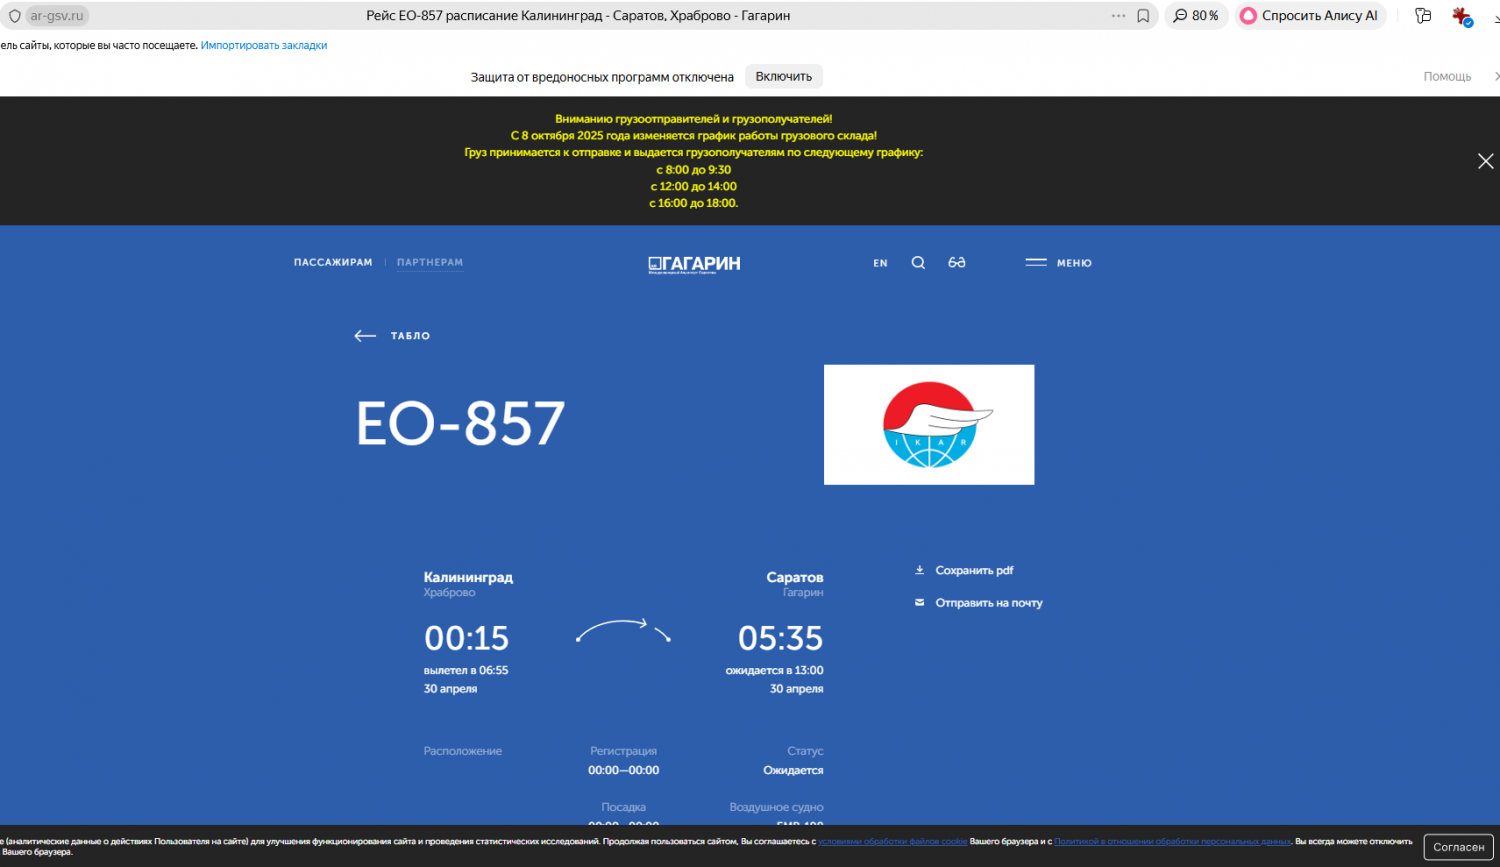Screen dimensions: 1500x867
Task: Open Спросить Алису AI assistant
Action: [x=1310, y=16]
